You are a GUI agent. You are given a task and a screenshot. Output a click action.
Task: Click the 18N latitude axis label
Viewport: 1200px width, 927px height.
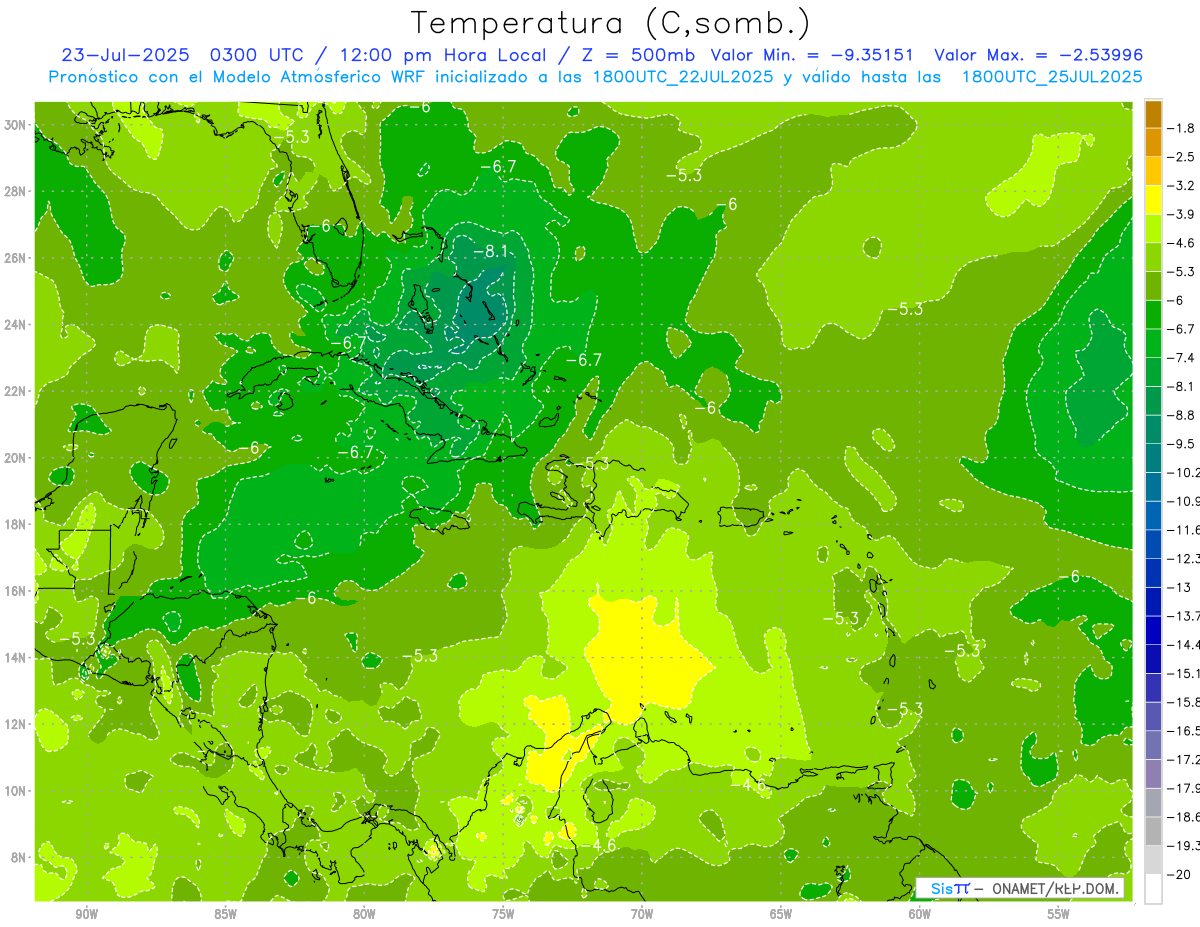pos(16,524)
